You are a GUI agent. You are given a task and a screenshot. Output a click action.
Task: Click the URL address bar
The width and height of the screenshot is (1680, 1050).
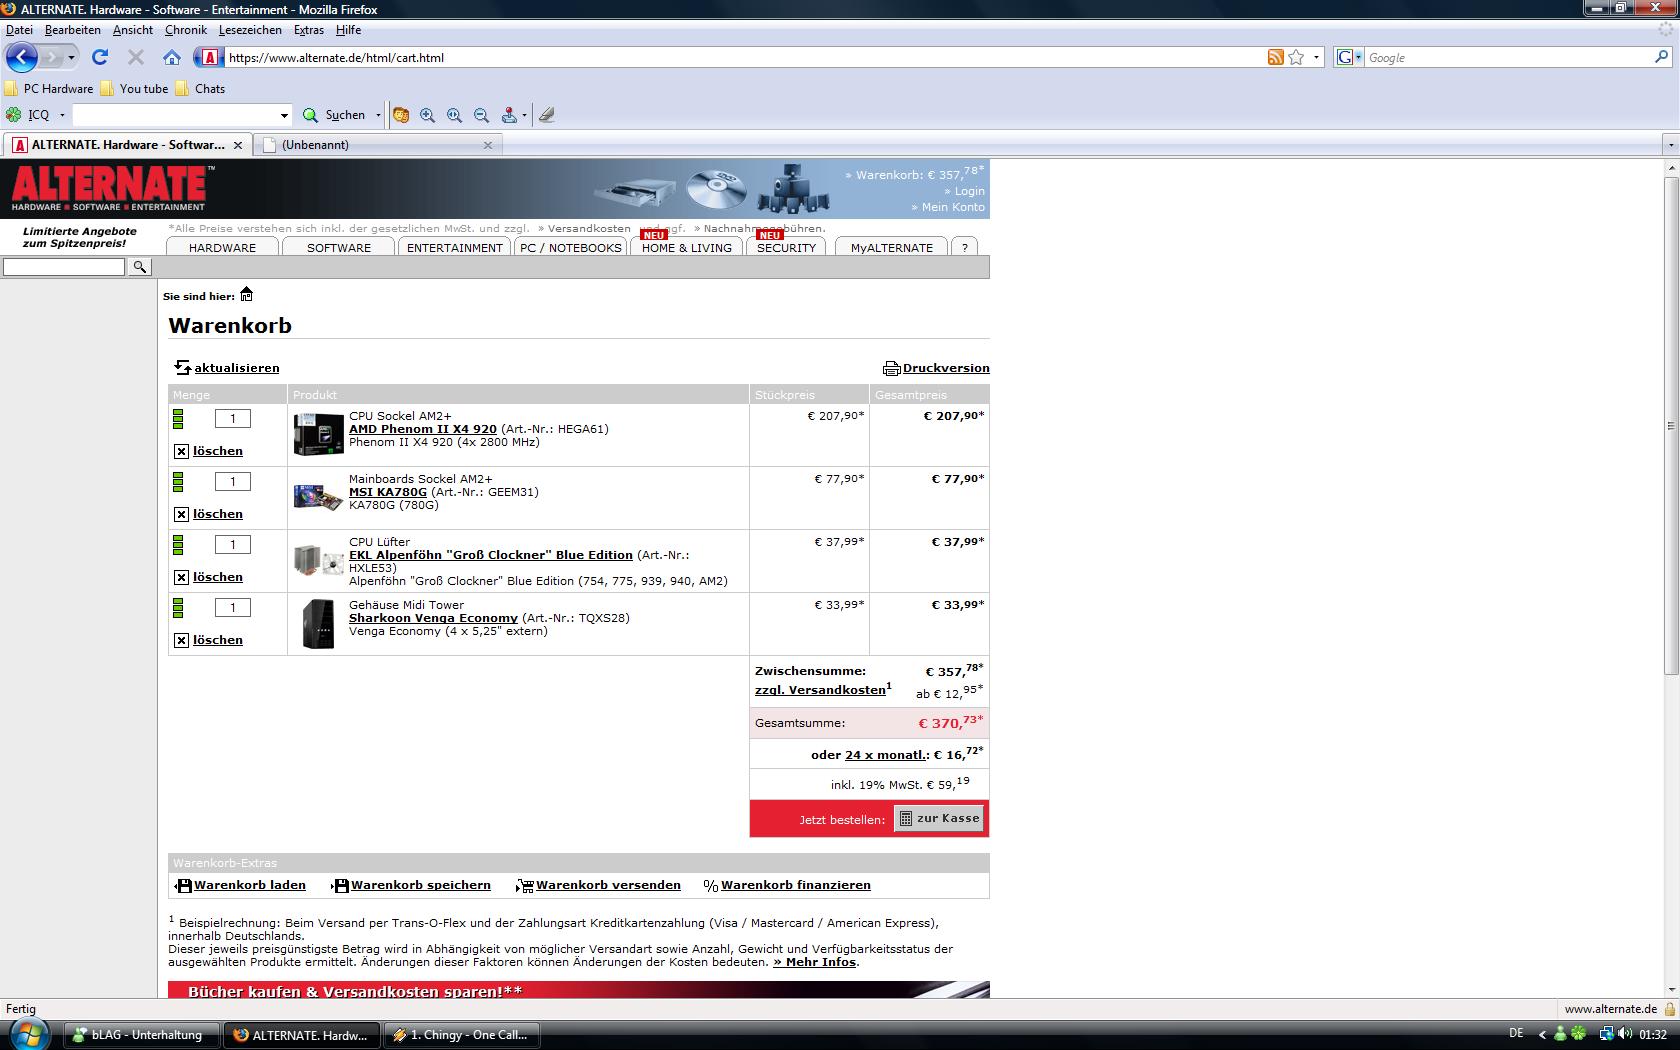pyautogui.click(x=740, y=57)
